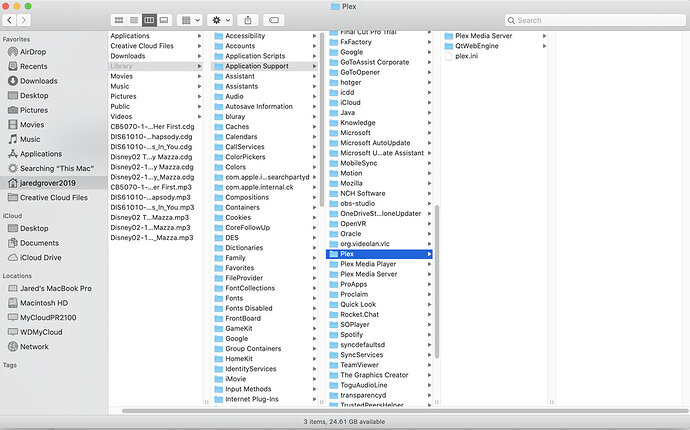Expand Plex Media Server arrow in last column
This screenshot has height=430, width=690.
pos(544,36)
